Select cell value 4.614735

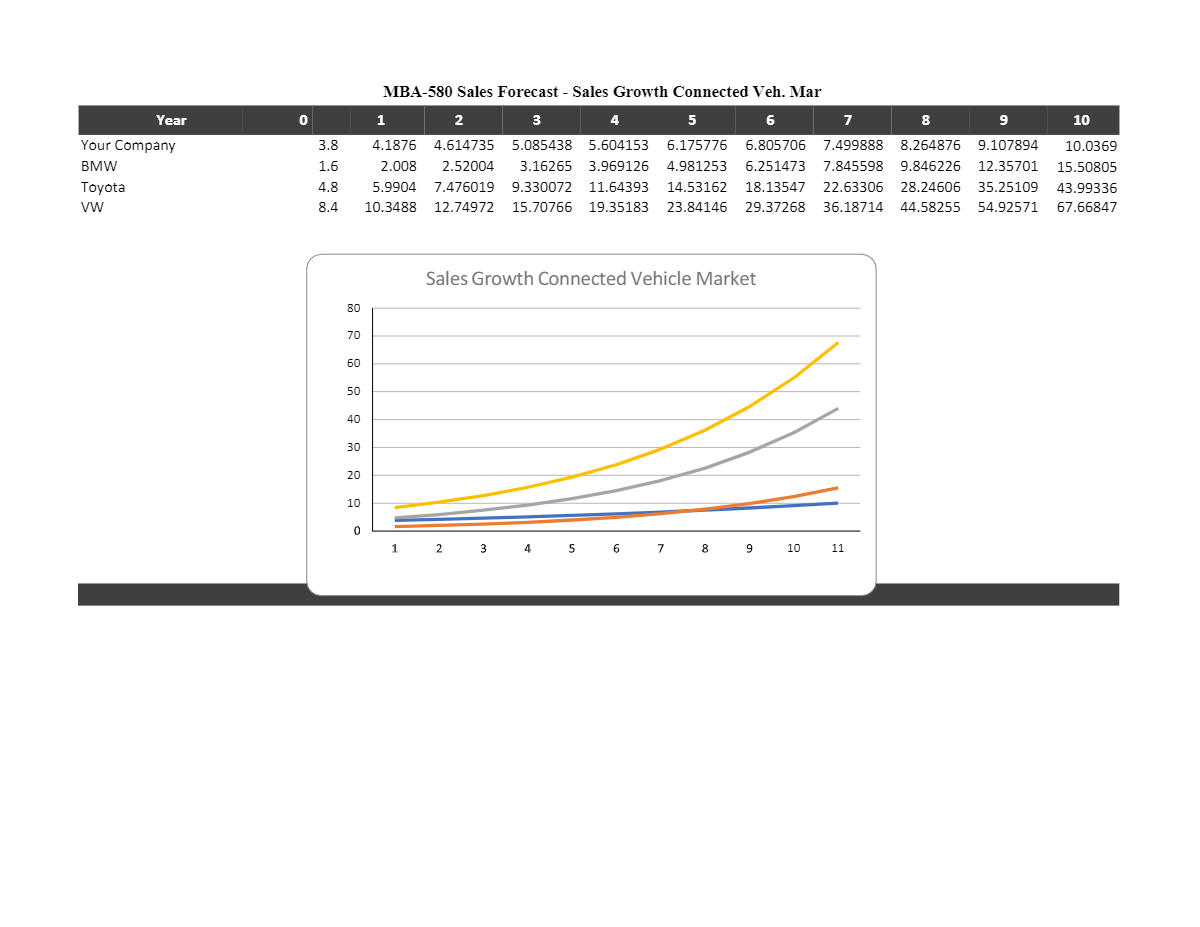click(x=464, y=145)
